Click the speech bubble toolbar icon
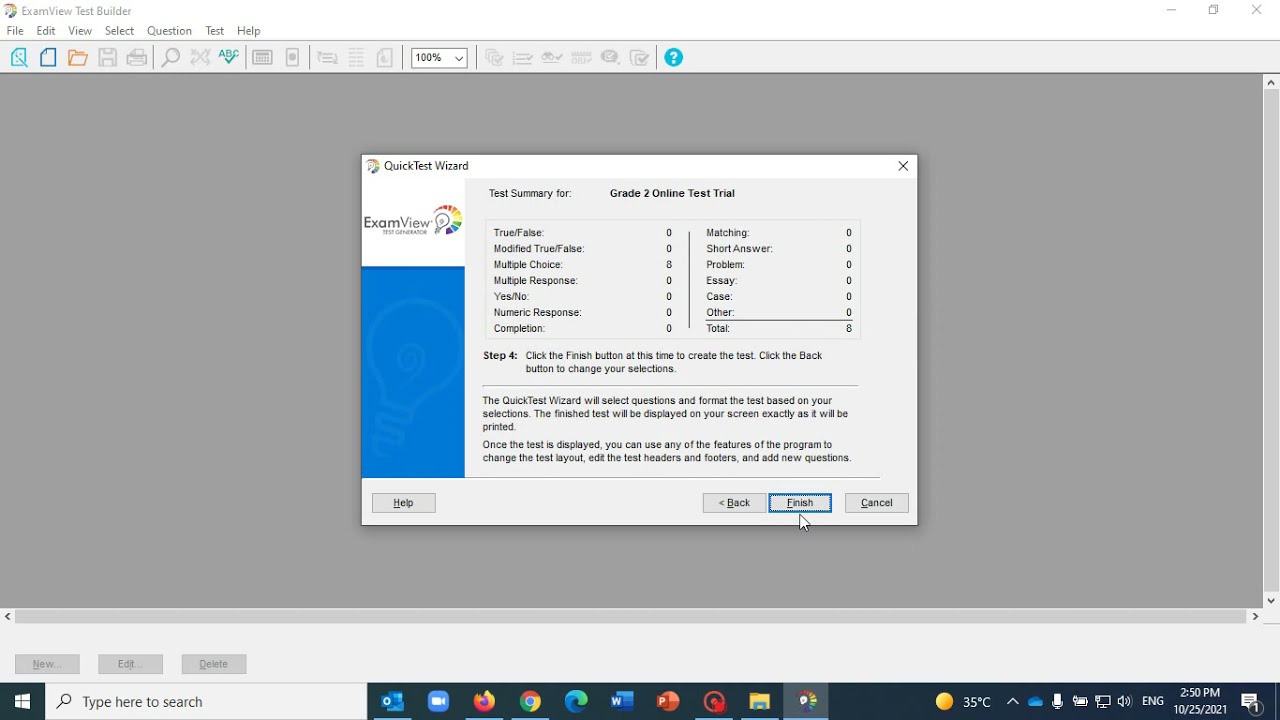The image size is (1280, 720). tap(610, 58)
